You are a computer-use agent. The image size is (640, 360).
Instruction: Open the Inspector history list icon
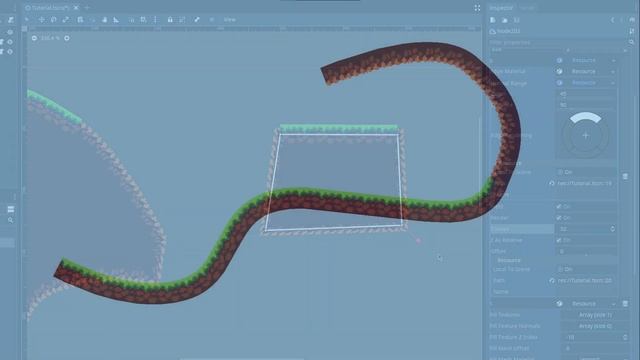coord(632,20)
